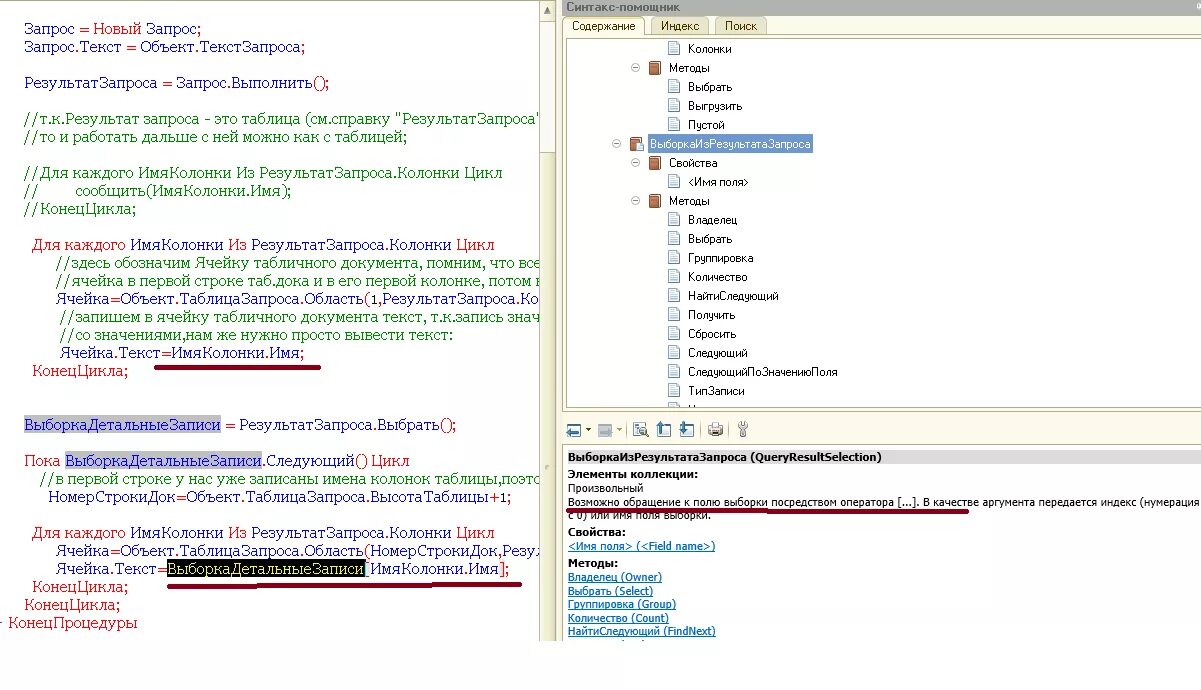Click the find-in-tree magnifier icon

point(640,430)
